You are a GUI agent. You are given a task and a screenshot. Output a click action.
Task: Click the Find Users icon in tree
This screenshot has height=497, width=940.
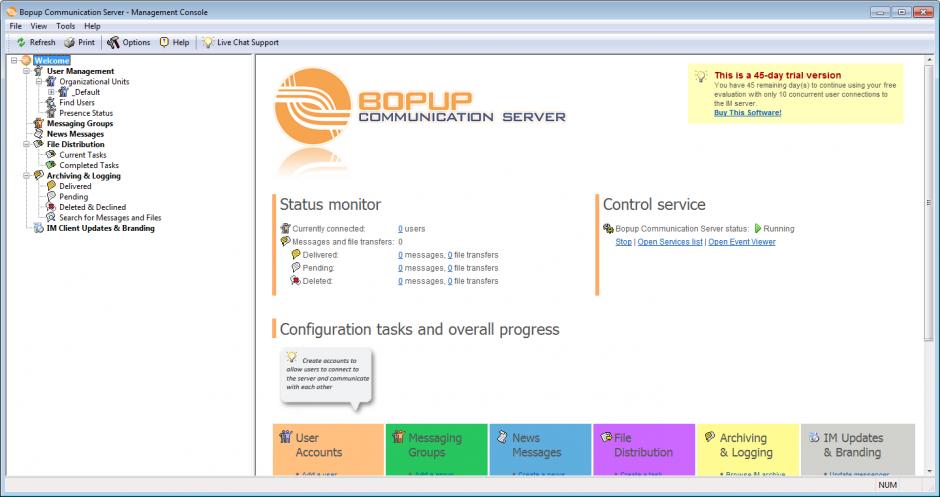pos(51,103)
